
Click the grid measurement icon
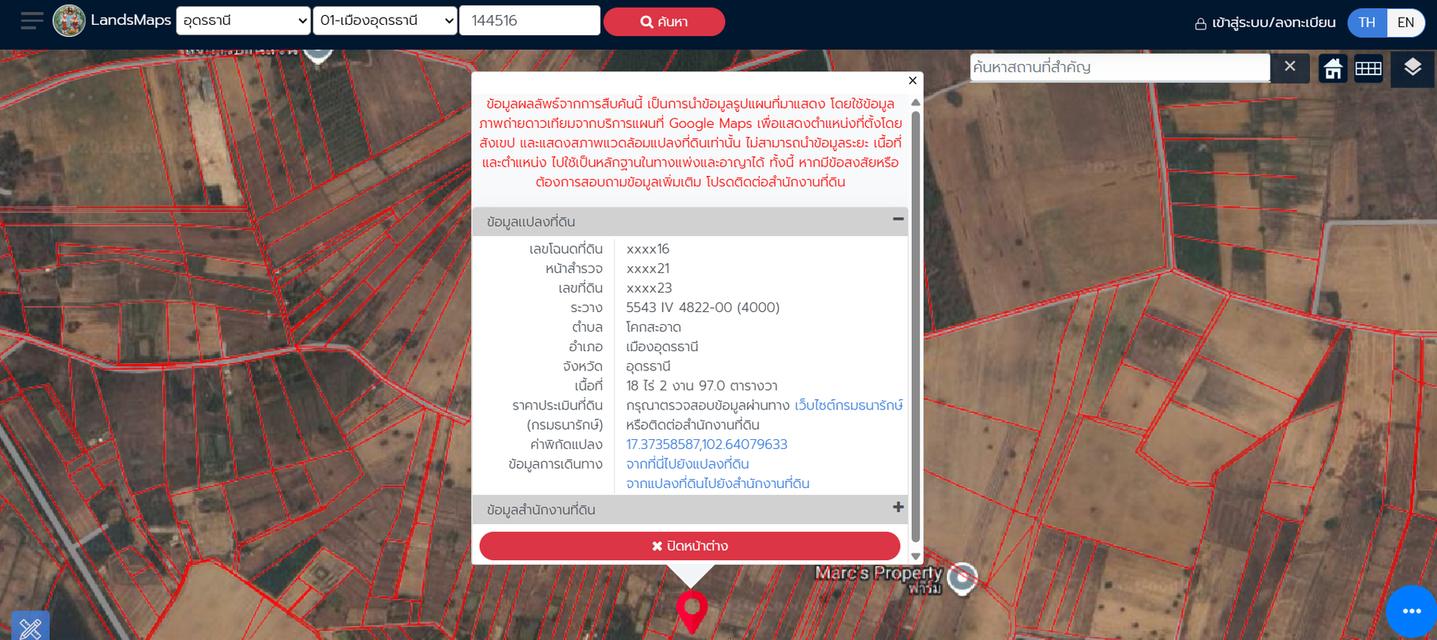1368,68
